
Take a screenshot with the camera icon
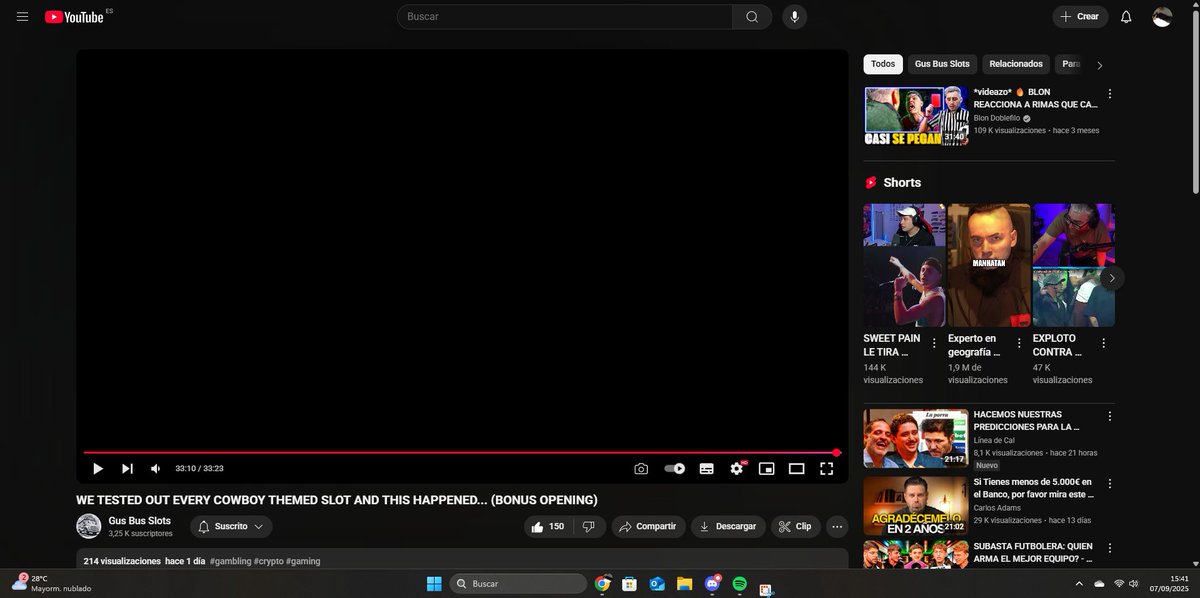coord(641,468)
